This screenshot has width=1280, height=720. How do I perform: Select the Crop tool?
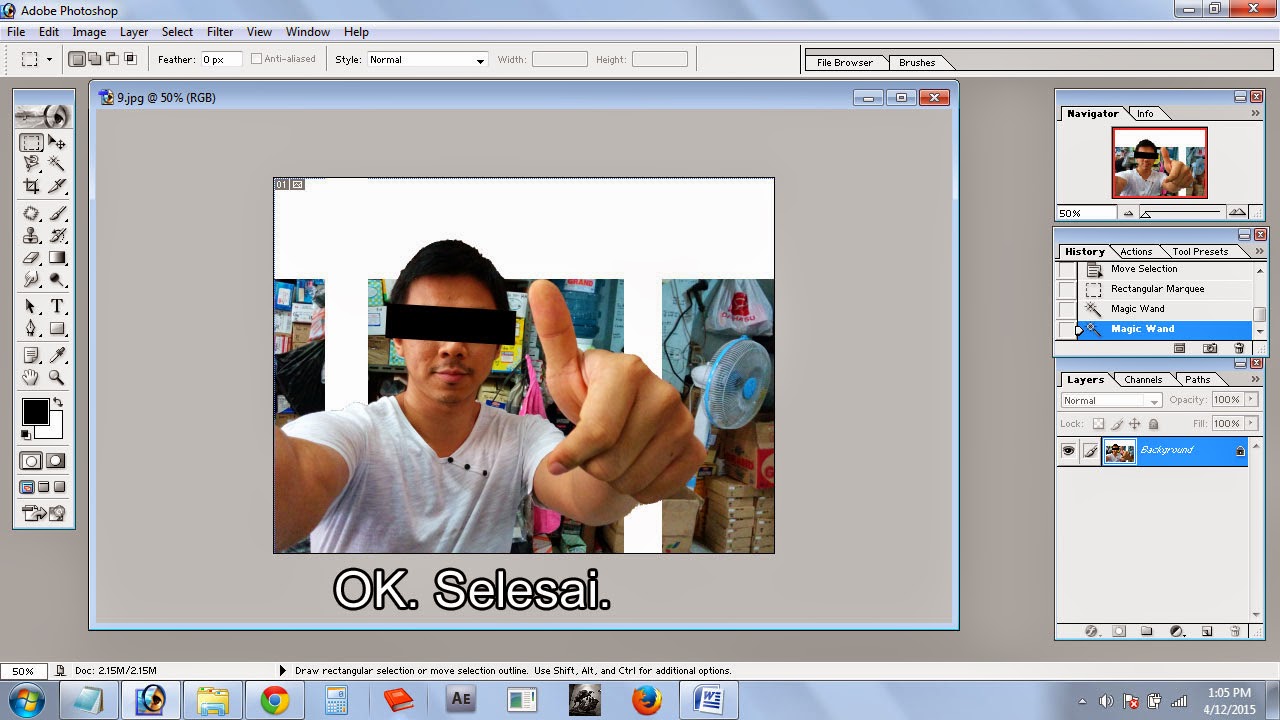click(31, 186)
